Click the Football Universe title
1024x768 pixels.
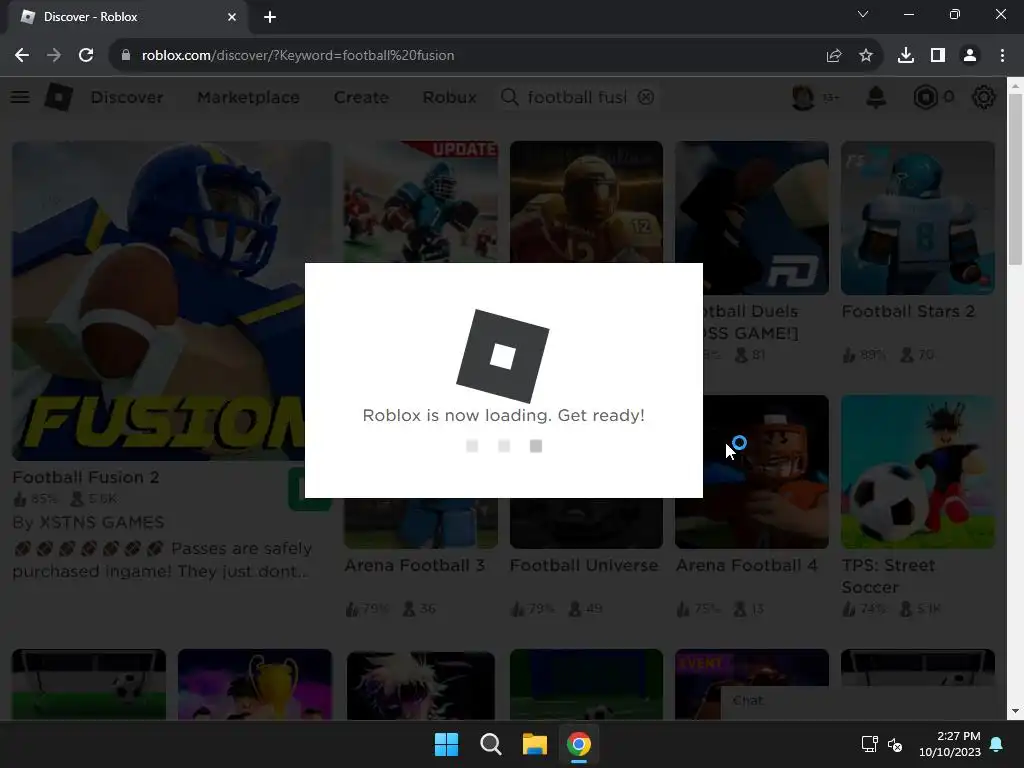(584, 566)
